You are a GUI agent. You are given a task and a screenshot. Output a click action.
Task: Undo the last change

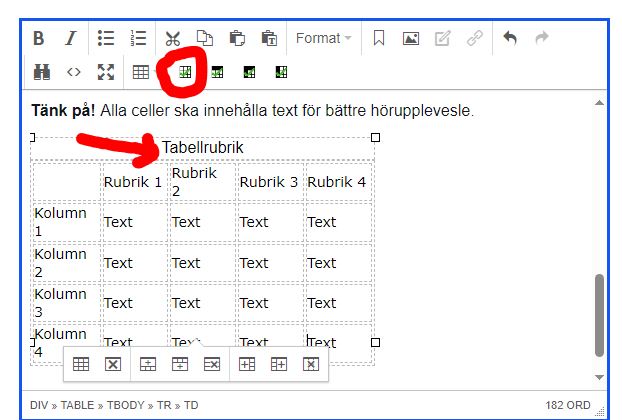[510, 38]
